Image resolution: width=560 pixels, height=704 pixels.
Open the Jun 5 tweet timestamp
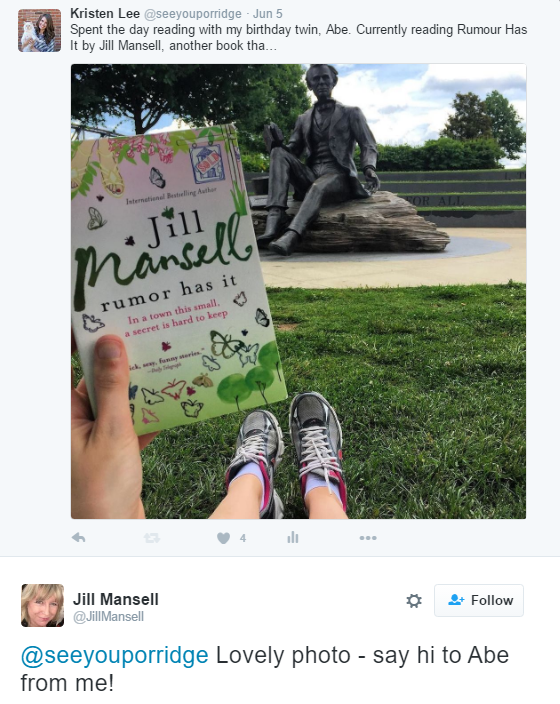coord(268,14)
